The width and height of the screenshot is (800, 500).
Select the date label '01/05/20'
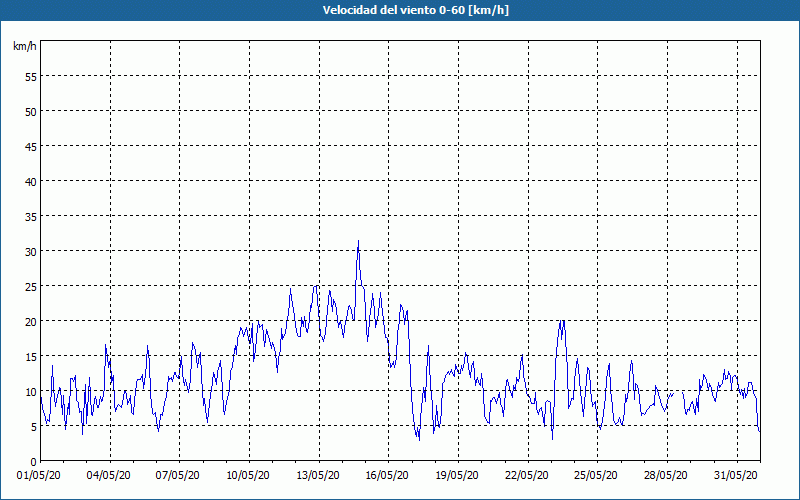coord(39,475)
